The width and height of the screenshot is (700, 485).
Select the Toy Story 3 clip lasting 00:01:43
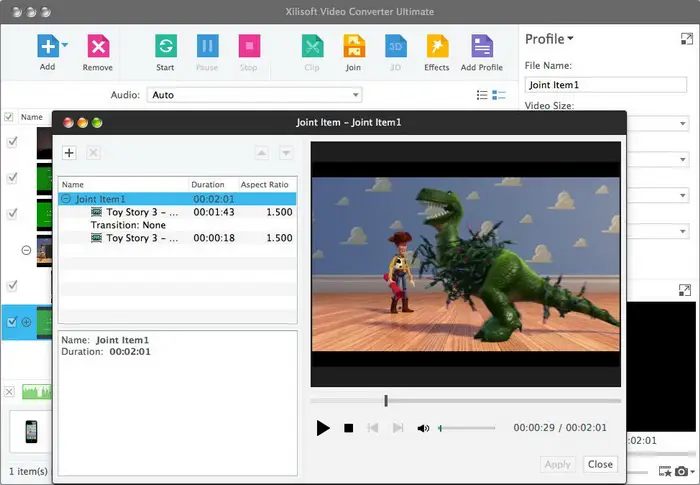pyautogui.click(x=177, y=212)
